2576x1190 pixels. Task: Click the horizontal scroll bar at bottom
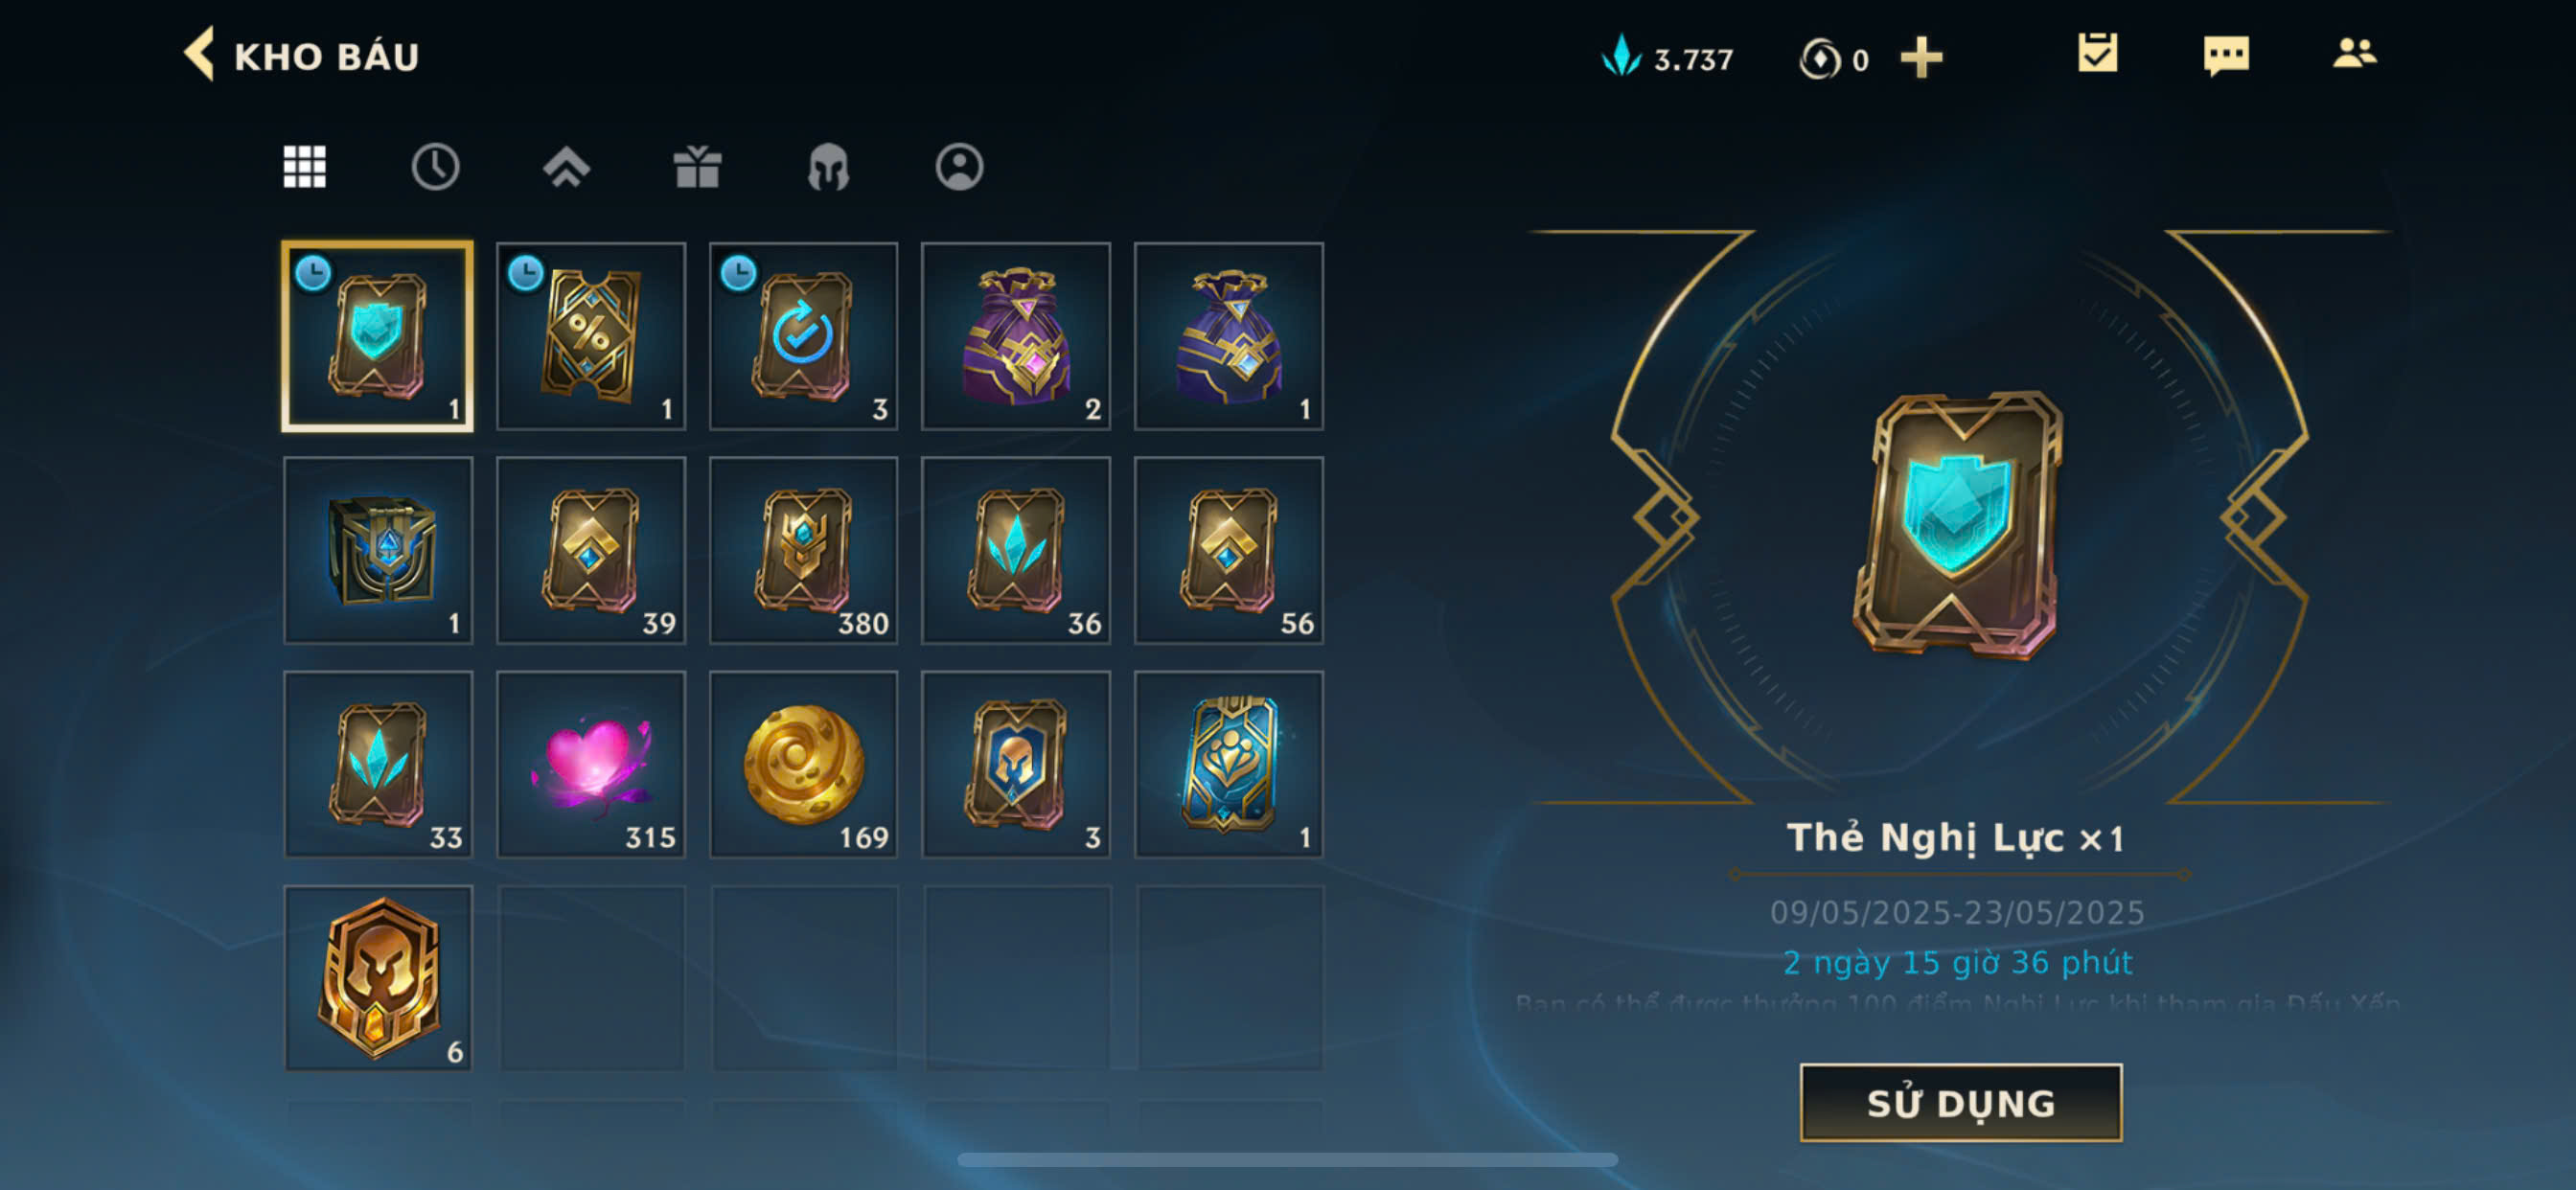point(1287,1160)
